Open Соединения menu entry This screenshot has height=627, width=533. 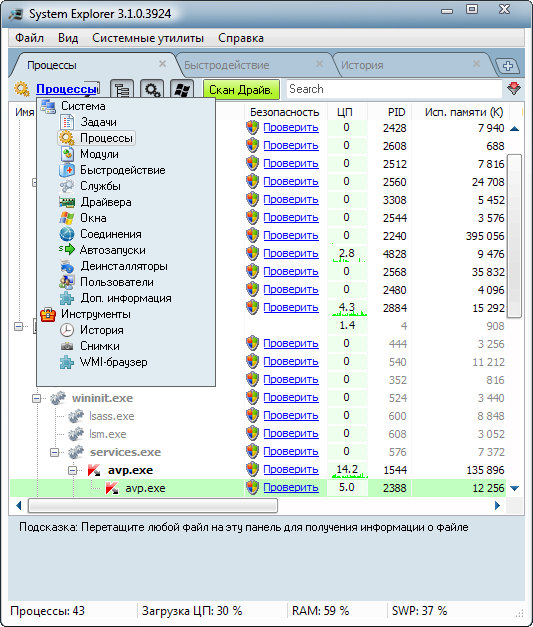pos(111,234)
